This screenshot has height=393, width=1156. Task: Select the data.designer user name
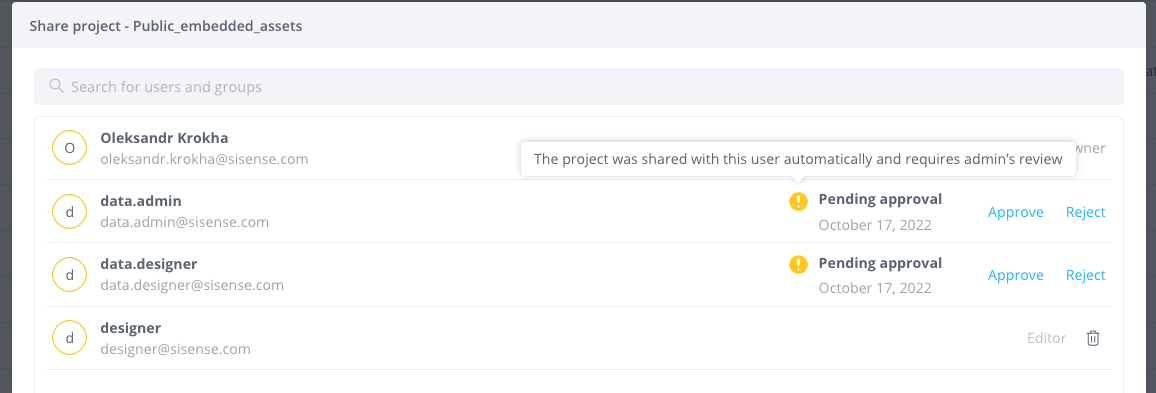pyautogui.click(x=149, y=264)
